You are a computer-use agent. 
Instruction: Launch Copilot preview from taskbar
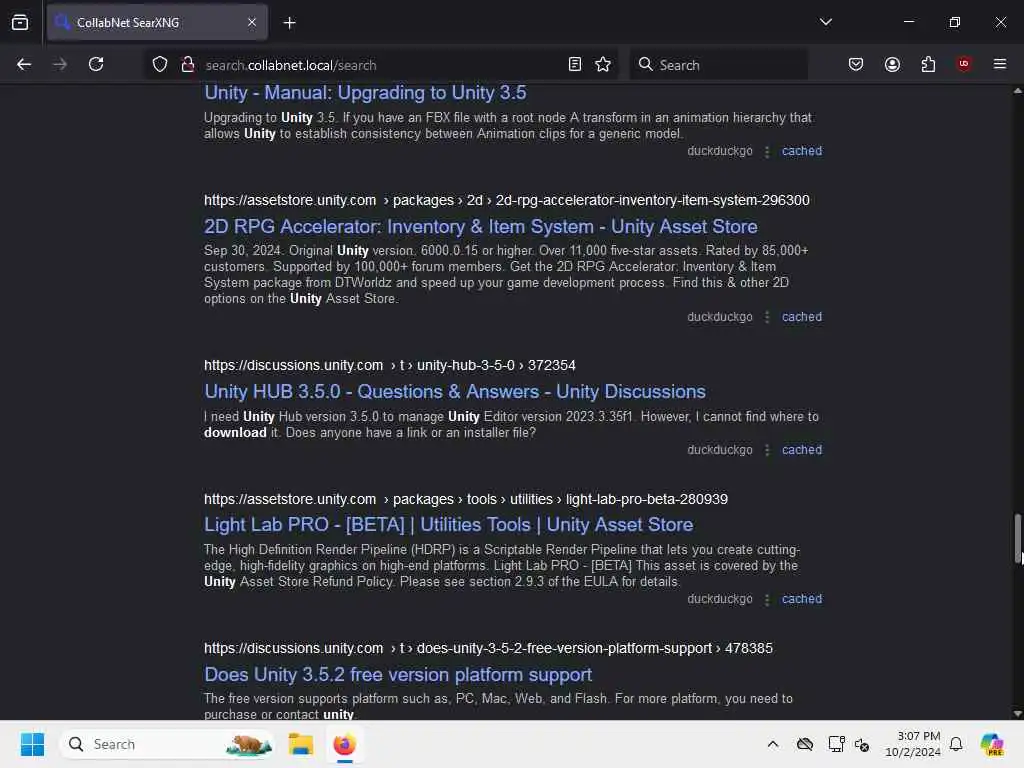click(992, 744)
